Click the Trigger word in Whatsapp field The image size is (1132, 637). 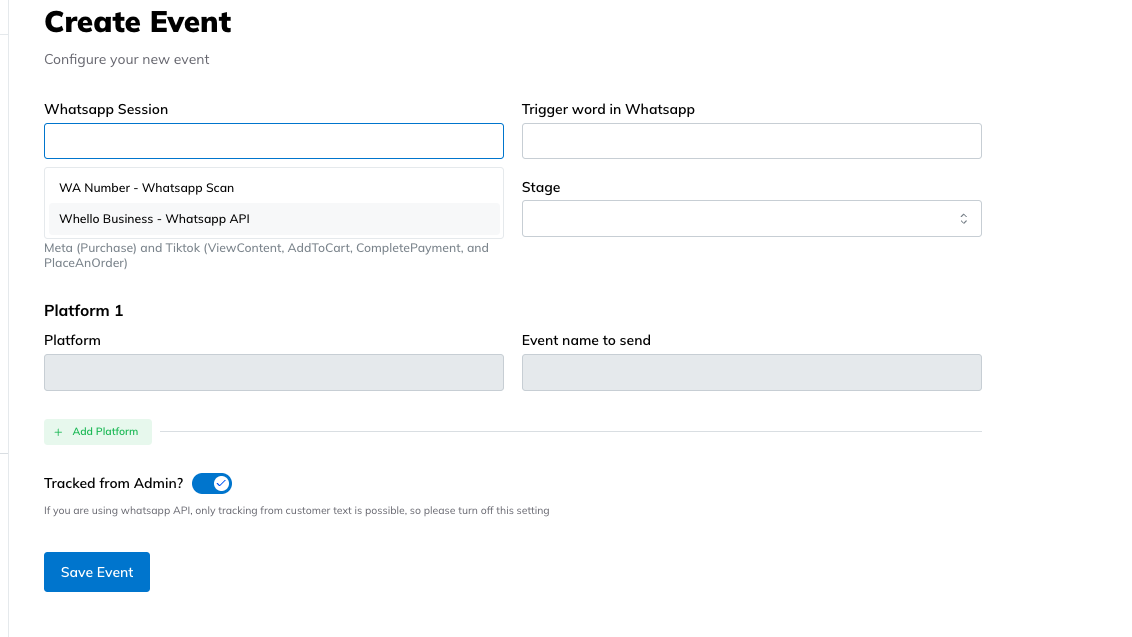751,141
